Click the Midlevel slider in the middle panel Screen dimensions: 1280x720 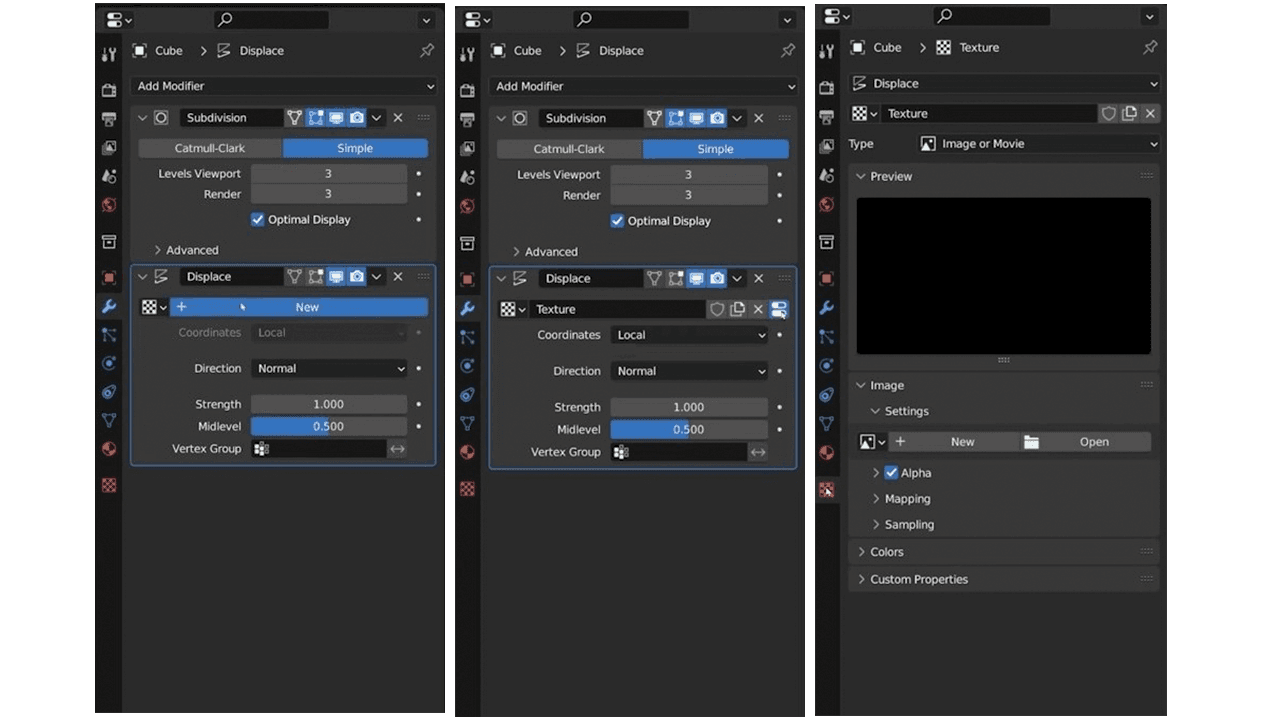coord(688,430)
